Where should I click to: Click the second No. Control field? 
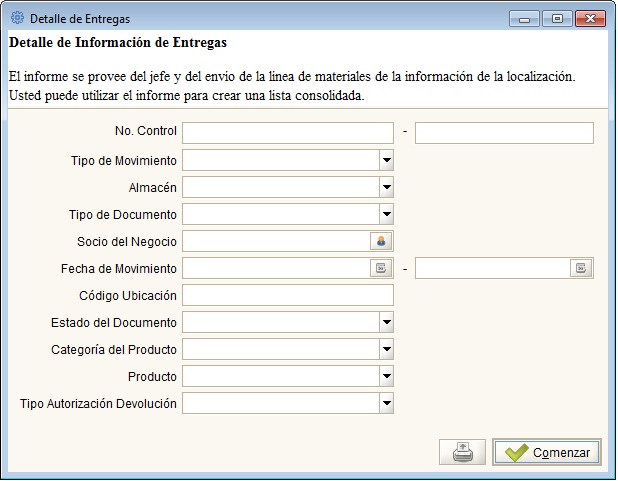tap(504, 133)
